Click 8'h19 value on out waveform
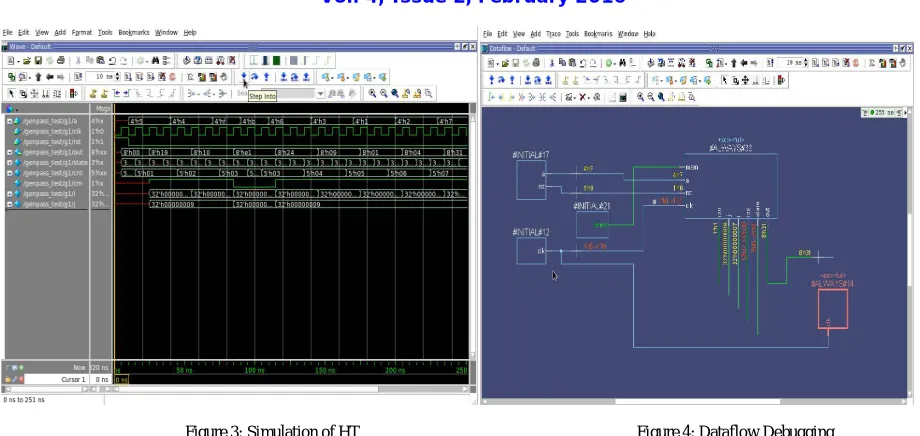The image size is (920, 436). click(160, 153)
